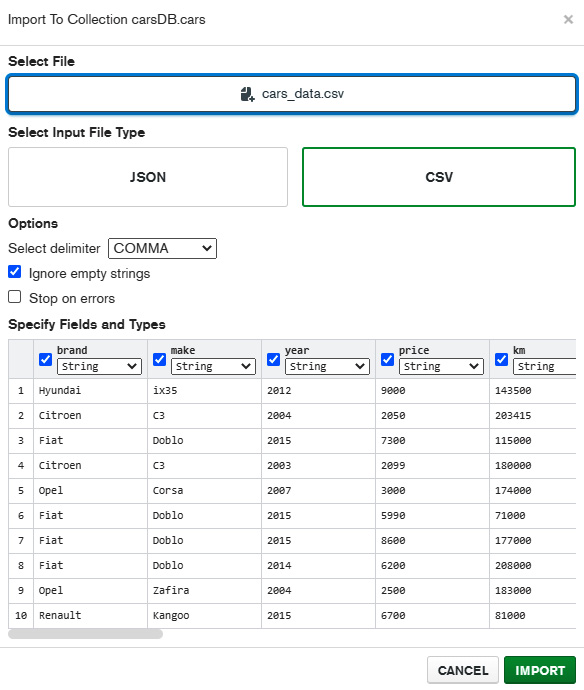Click the Corsa cell
Screen dimensions: 584x690
(204, 490)
